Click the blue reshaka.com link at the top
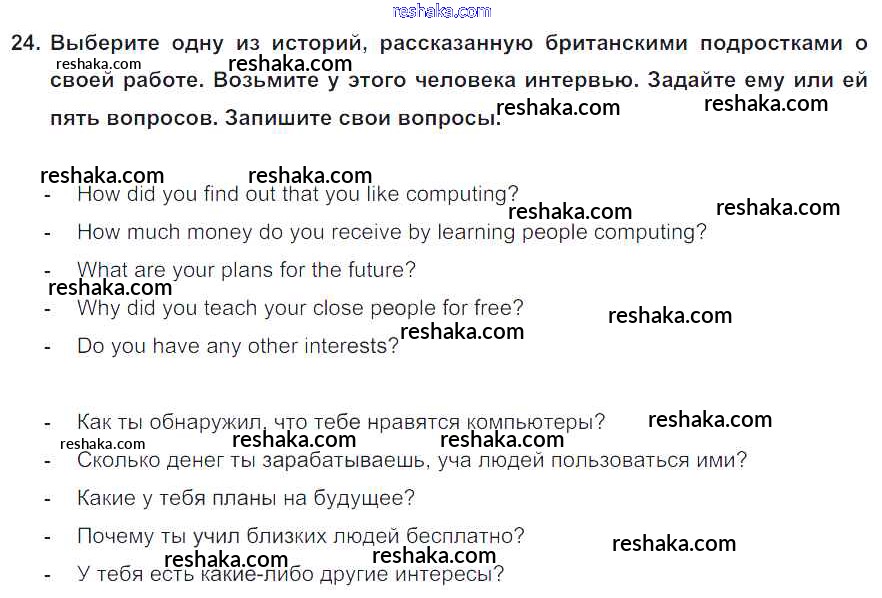Image resolution: width=882 pixels, height=598 pixels. click(442, 11)
